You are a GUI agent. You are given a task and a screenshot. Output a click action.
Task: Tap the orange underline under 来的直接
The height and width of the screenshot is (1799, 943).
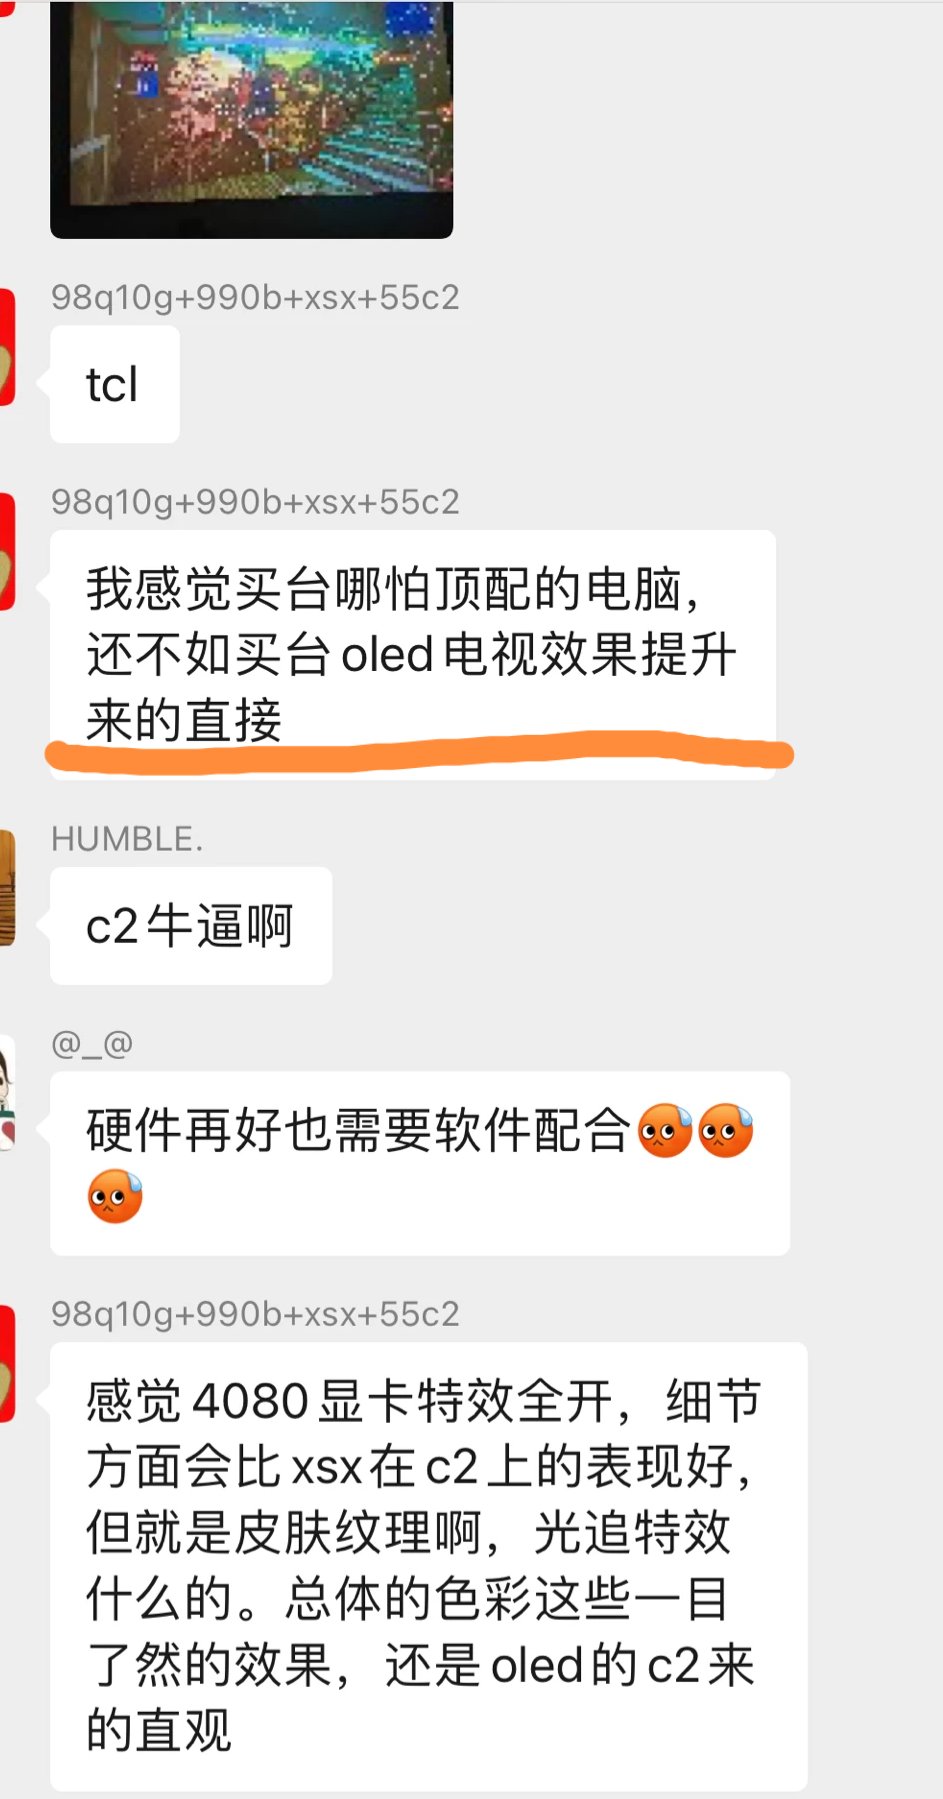click(420, 752)
